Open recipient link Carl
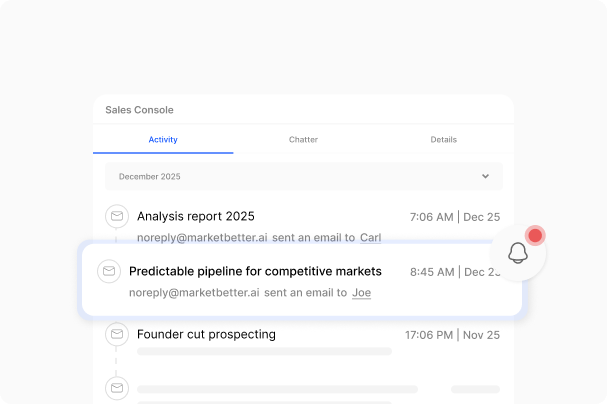Screen dimensions: 607x404 (x=370, y=238)
